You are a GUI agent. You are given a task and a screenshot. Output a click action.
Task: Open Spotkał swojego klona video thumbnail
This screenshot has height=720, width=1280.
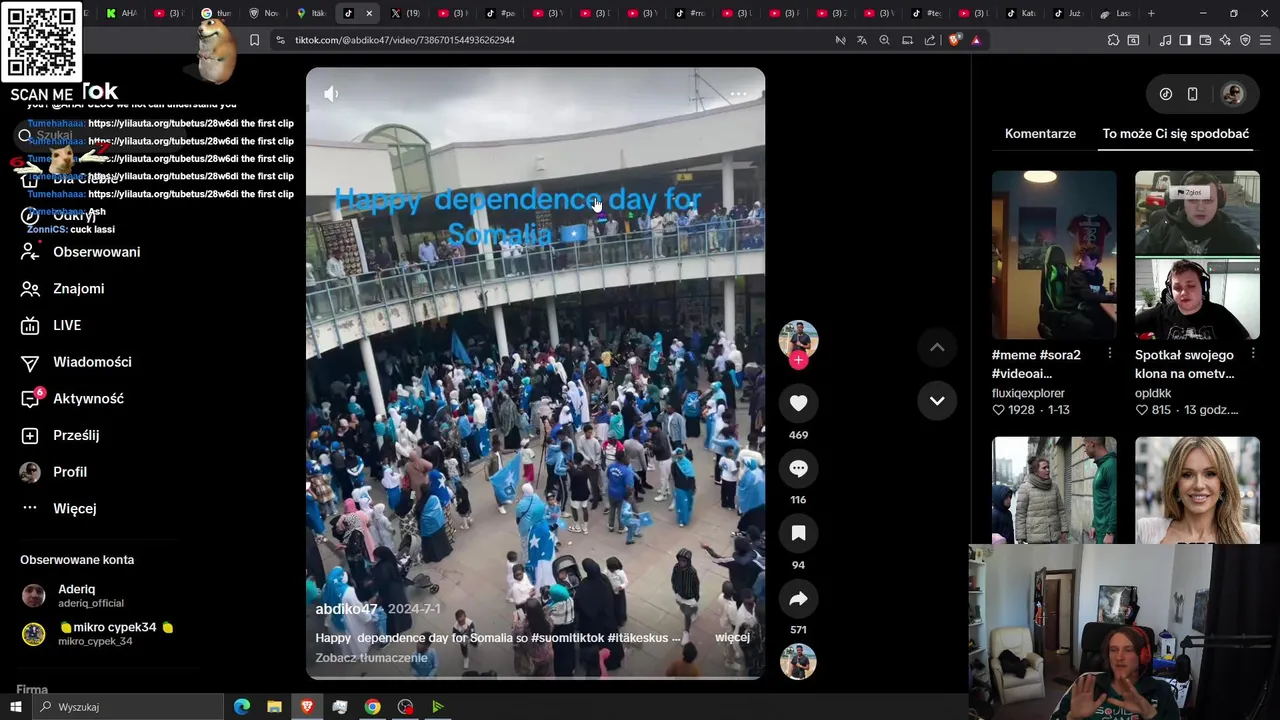coord(1197,255)
